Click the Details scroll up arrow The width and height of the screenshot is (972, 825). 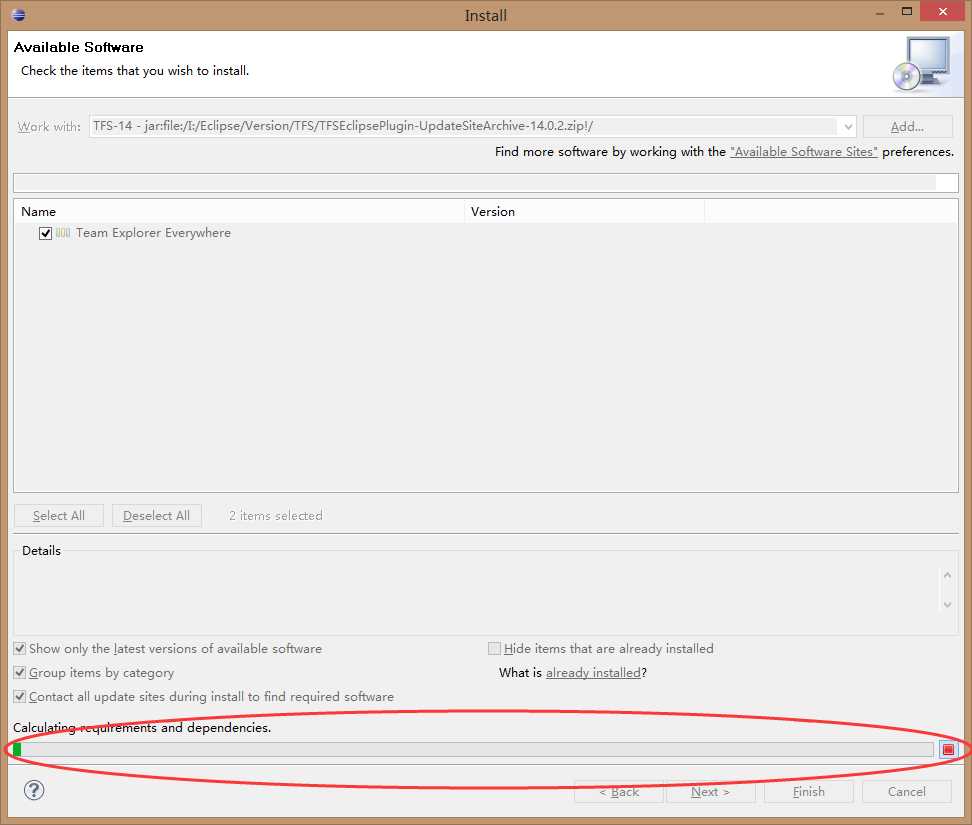[x=947, y=575]
